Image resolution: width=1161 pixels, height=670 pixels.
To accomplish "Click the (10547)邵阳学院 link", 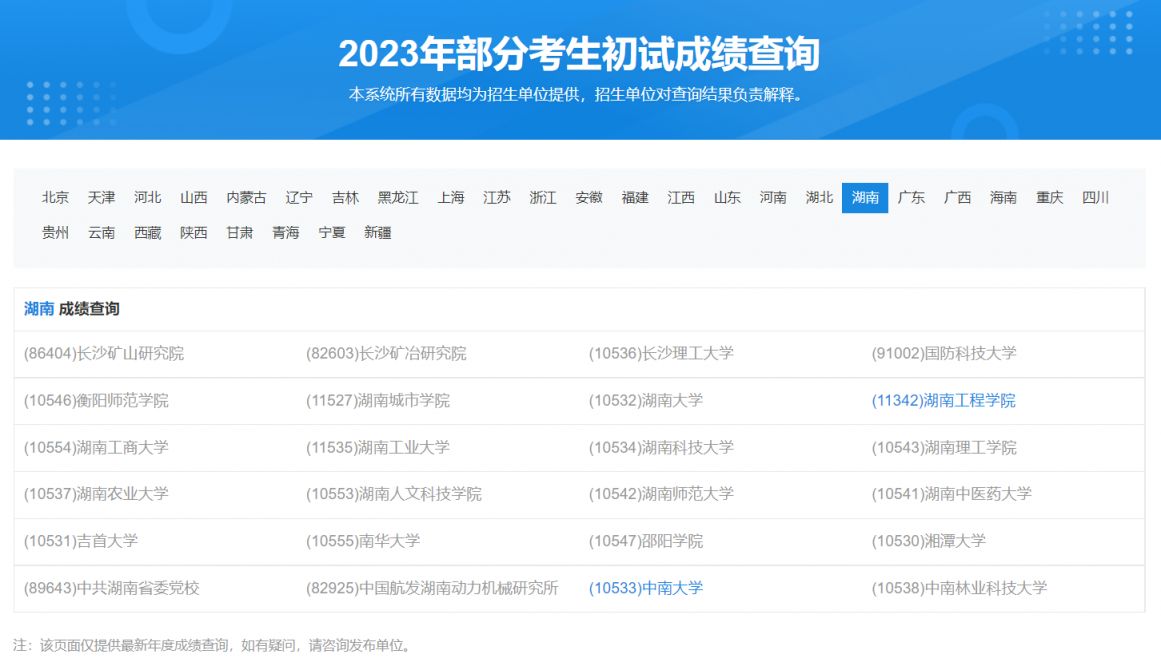I will pos(646,541).
